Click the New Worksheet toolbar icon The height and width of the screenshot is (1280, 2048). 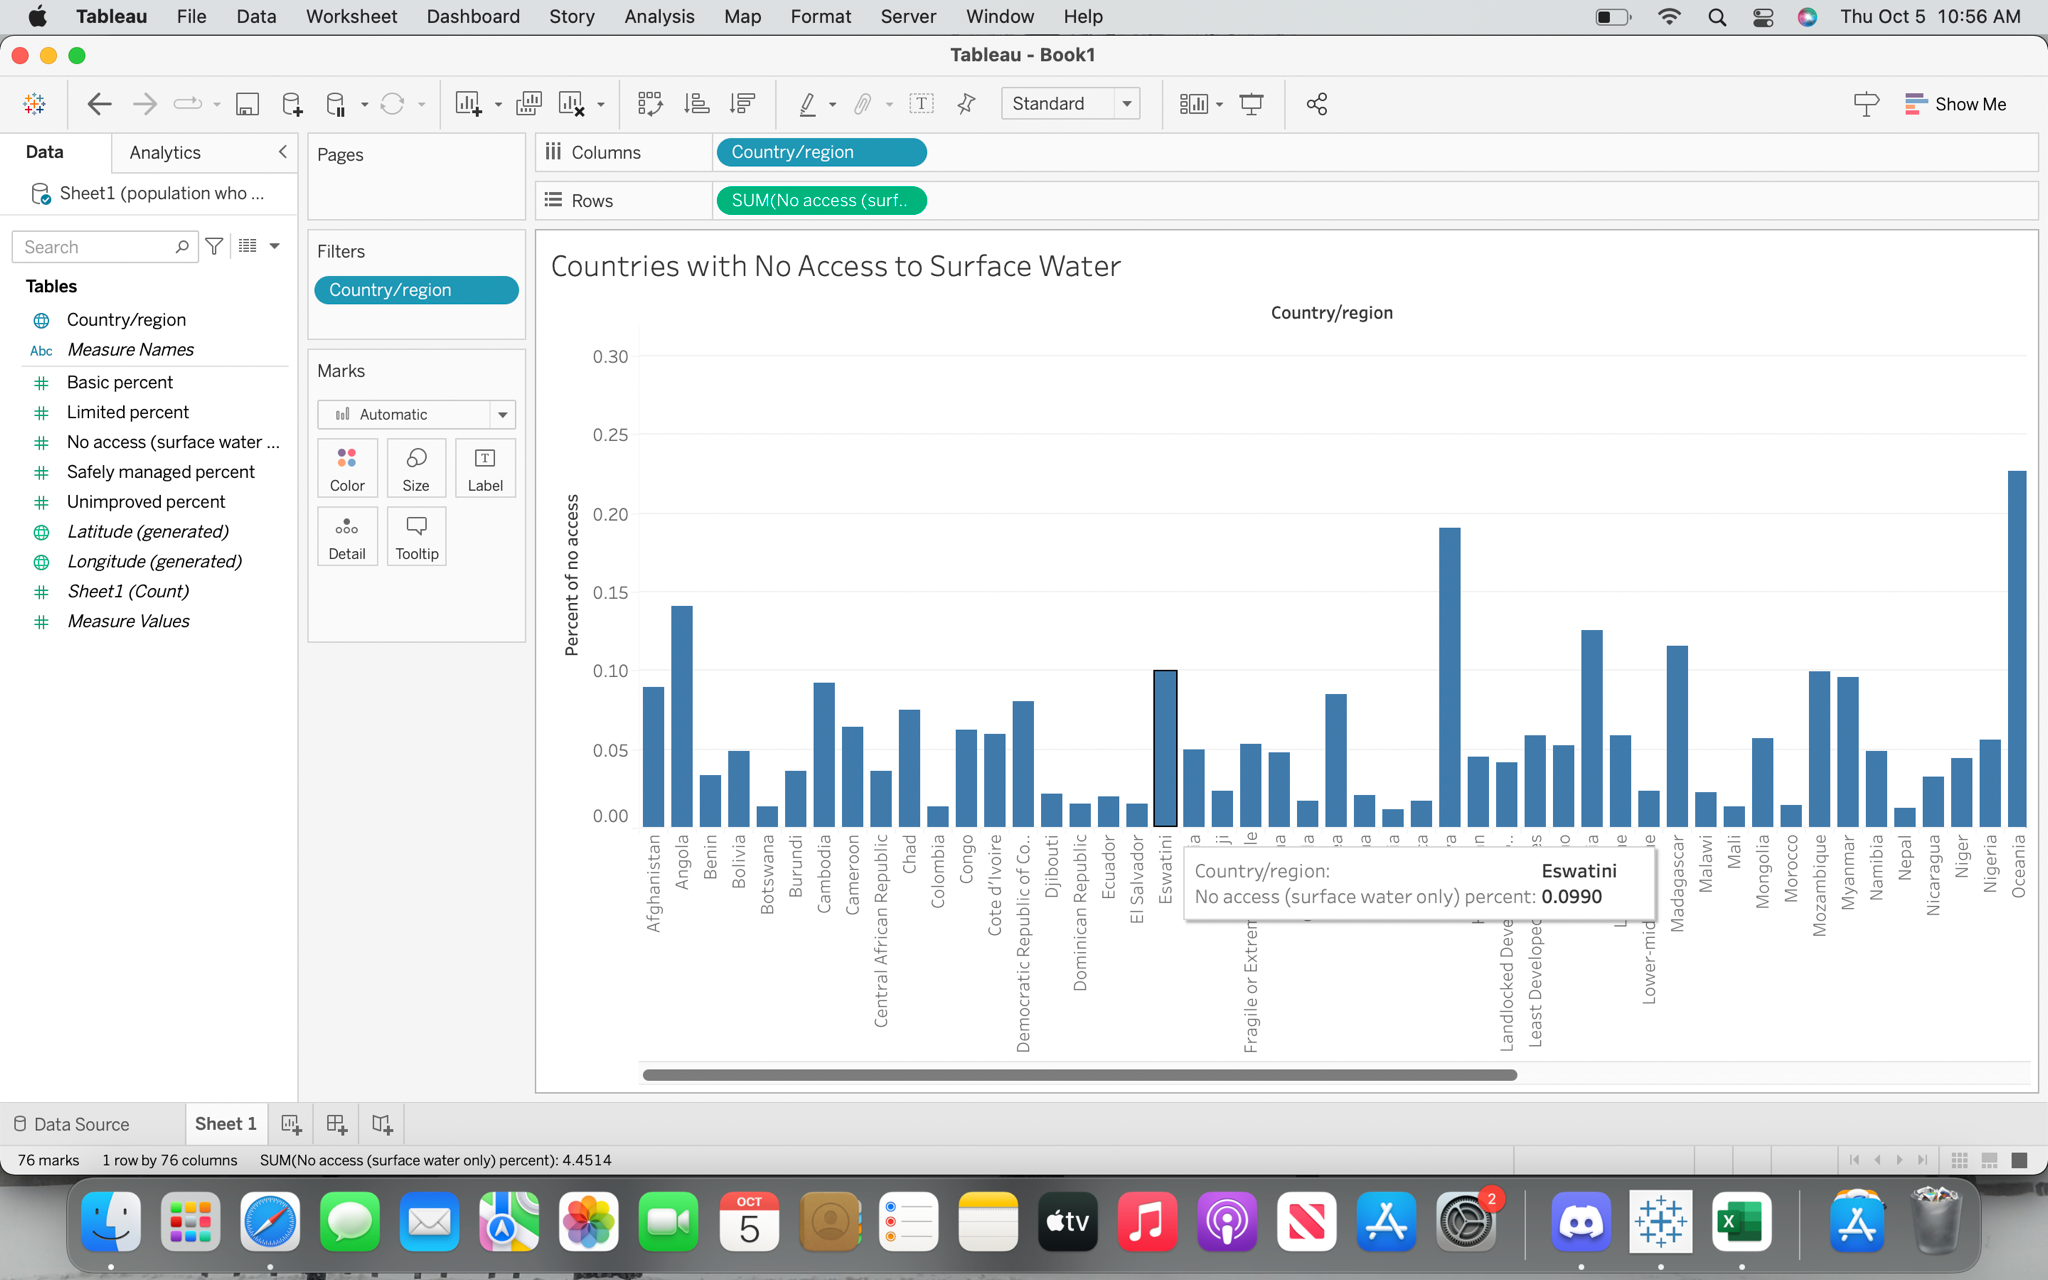pyautogui.click(x=468, y=104)
